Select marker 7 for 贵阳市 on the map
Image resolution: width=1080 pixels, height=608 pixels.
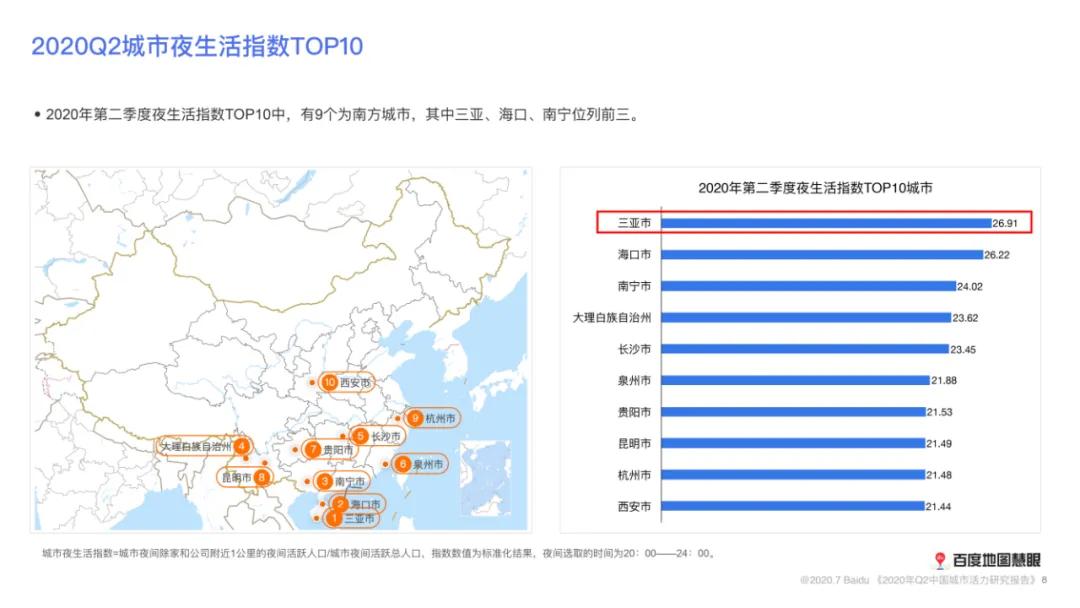pyautogui.click(x=312, y=450)
